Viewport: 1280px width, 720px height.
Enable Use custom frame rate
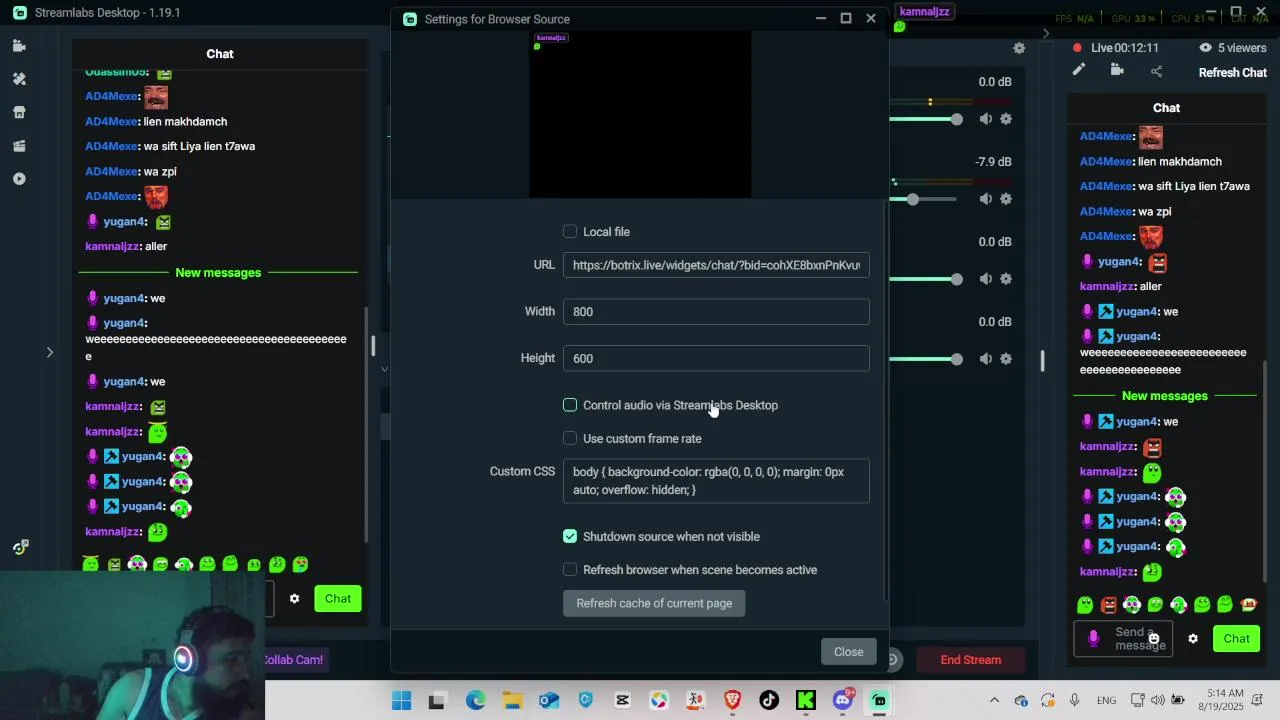click(x=570, y=439)
